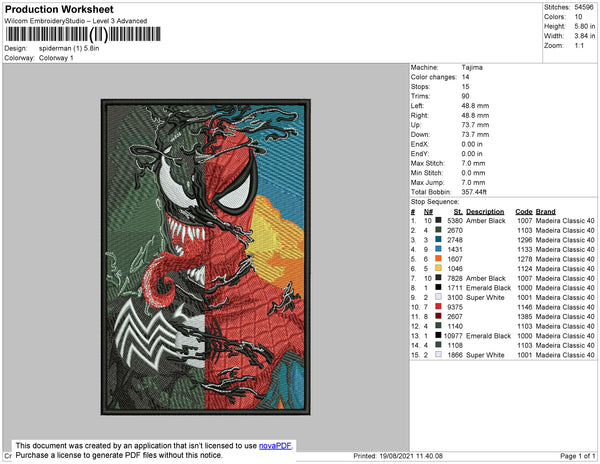Select the black swatch of stop 13 with 10977 stitches
This screenshot has height=464, width=600.
pos(438,335)
